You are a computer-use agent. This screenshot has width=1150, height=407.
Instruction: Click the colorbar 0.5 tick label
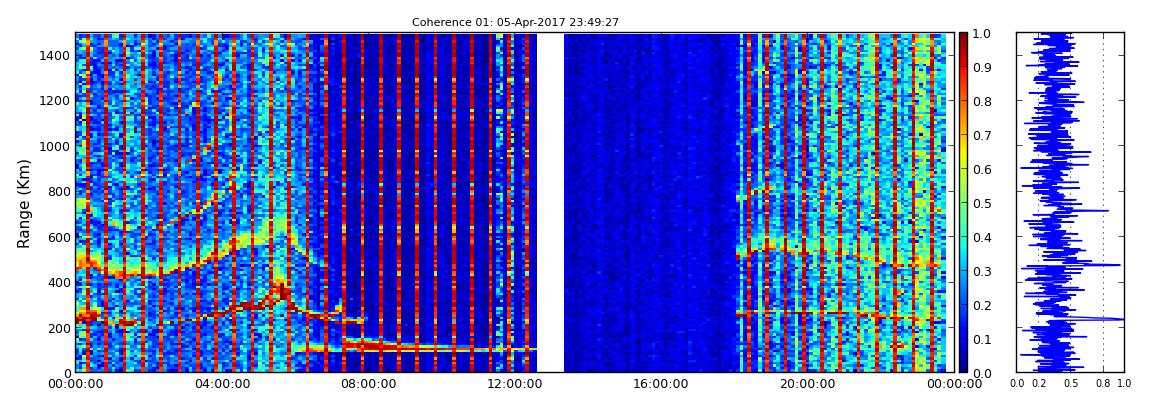(x=980, y=203)
